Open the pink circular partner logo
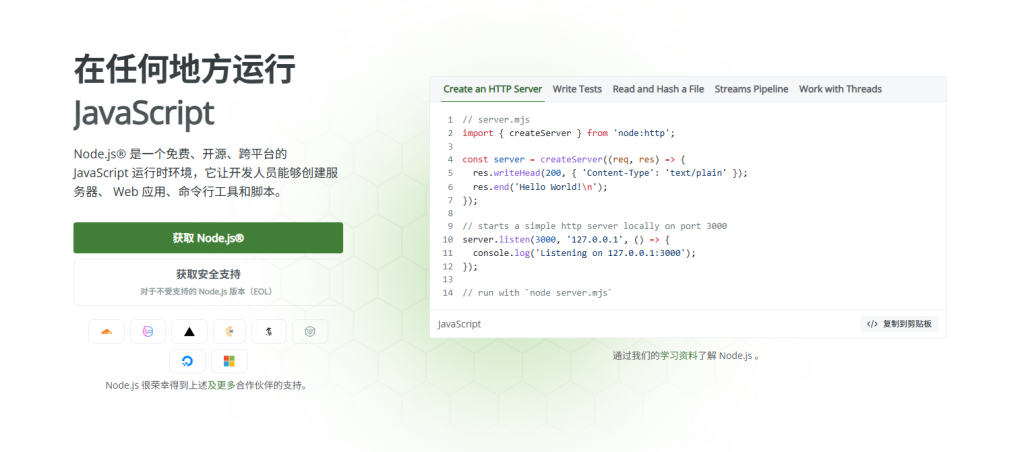This screenshot has width=1024, height=452. coord(148,332)
